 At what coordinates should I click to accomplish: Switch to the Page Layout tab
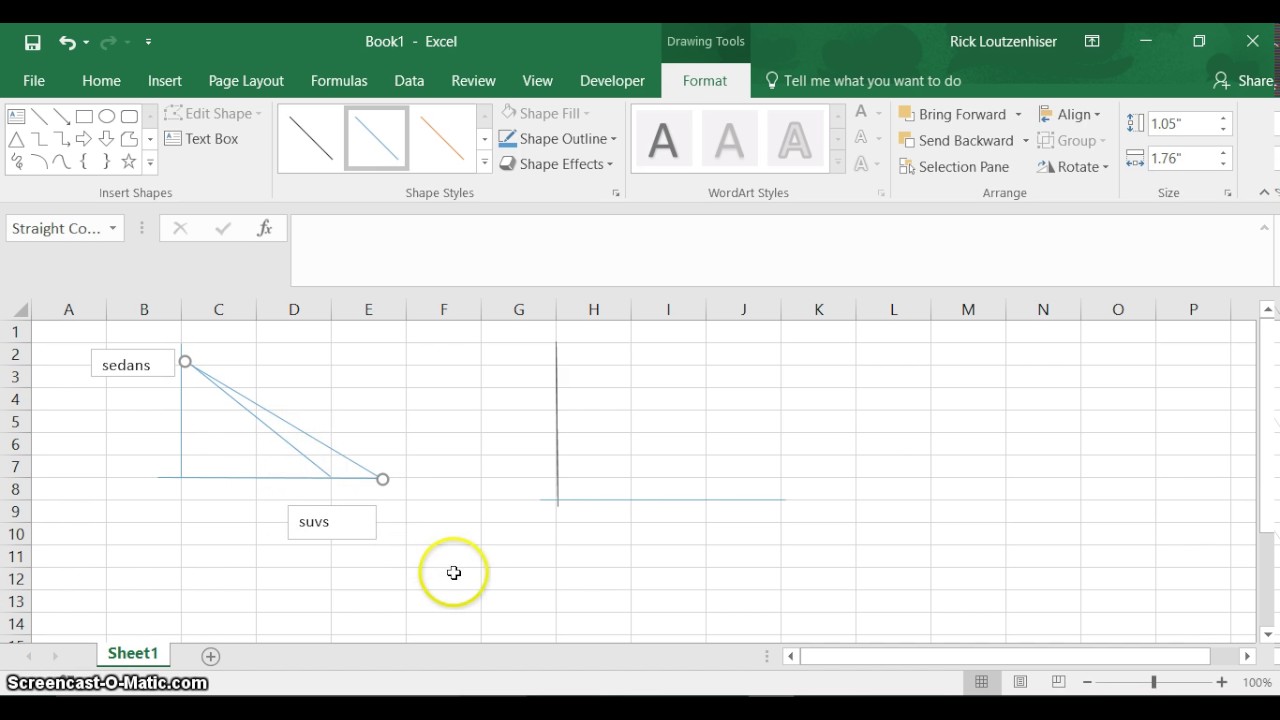[246, 81]
